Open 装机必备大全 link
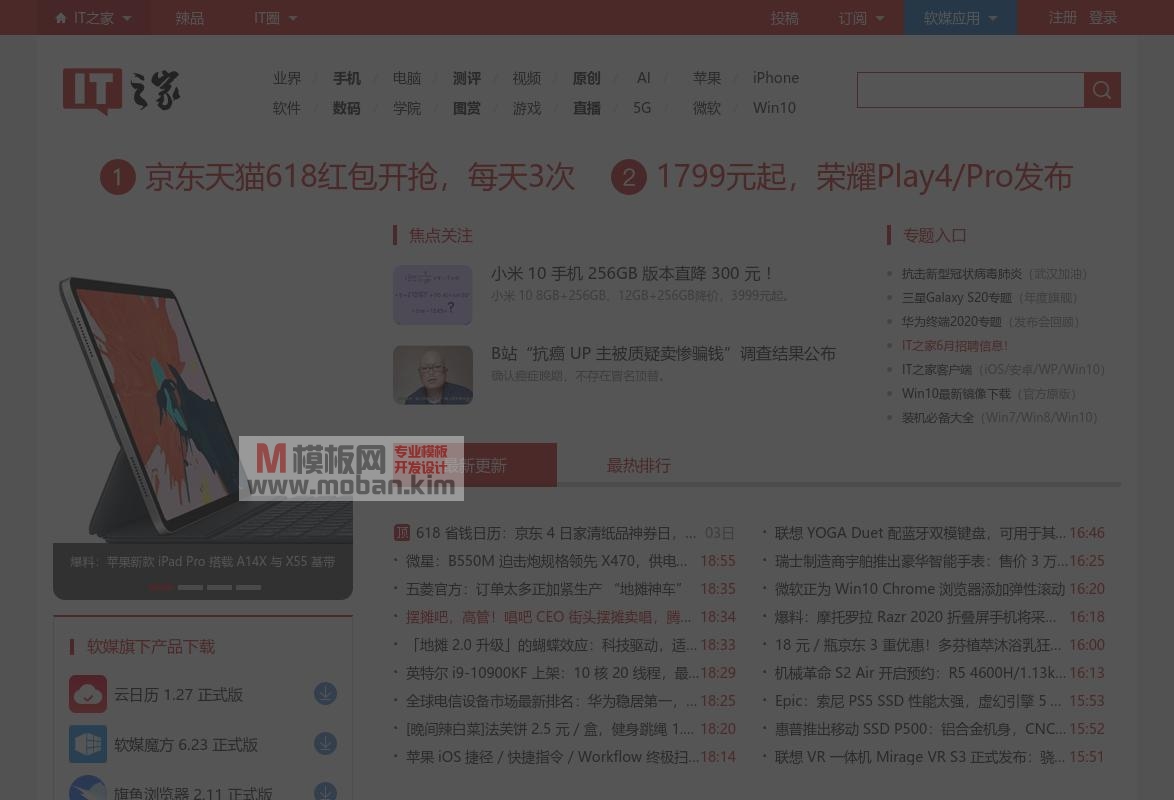The height and width of the screenshot is (800, 1174). [x=937, y=417]
